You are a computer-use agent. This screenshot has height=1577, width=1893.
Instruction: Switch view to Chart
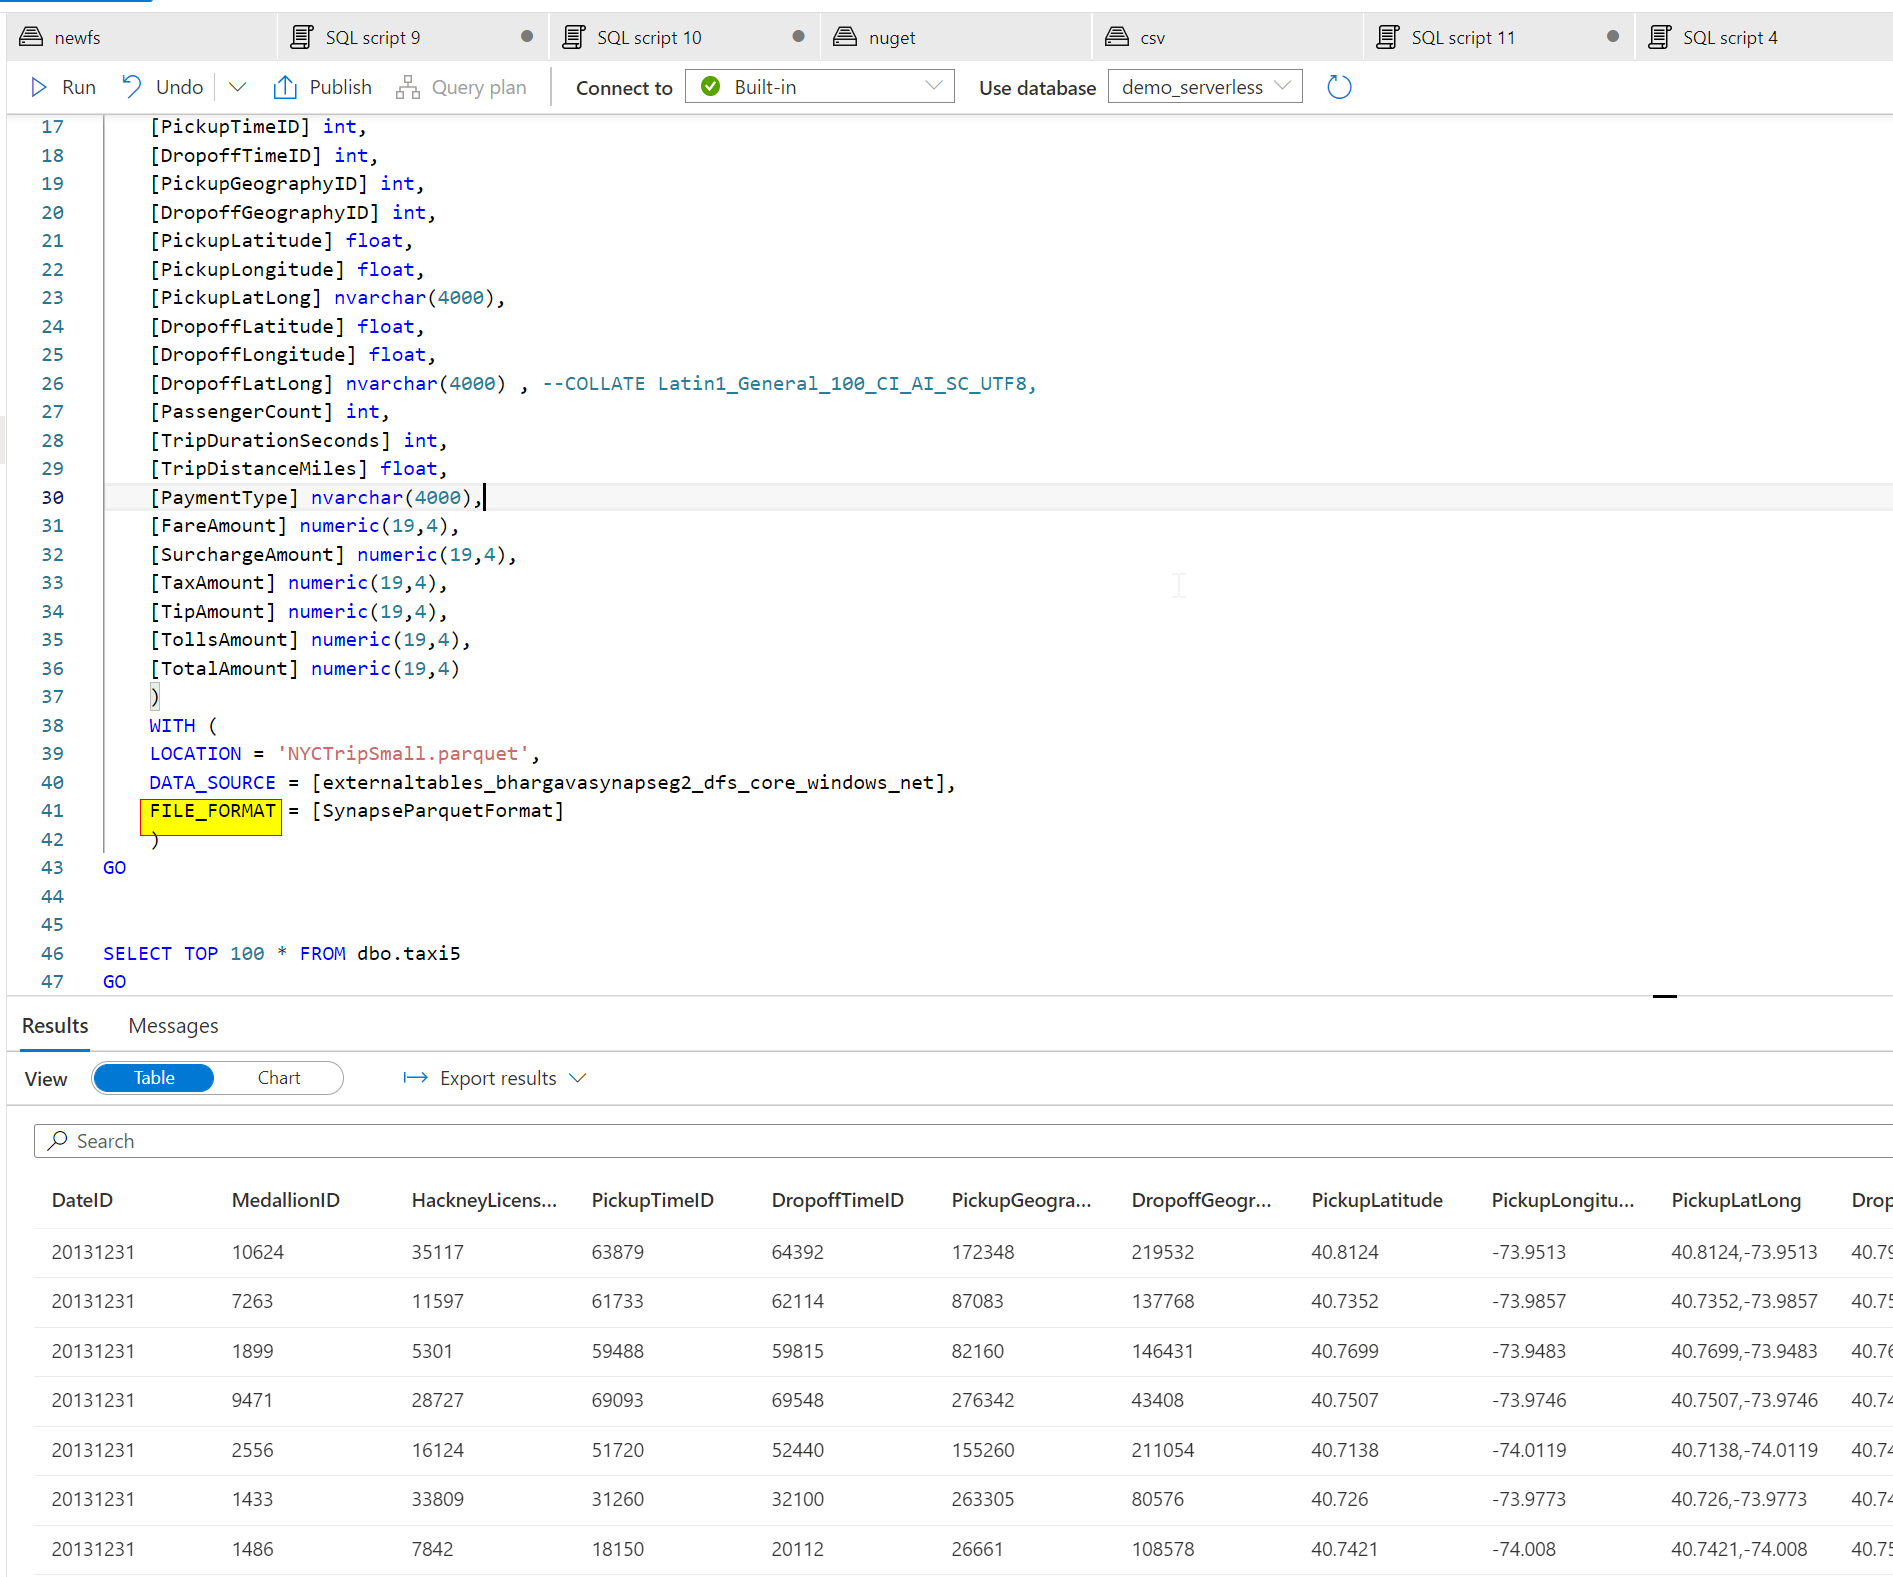coord(278,1077)
